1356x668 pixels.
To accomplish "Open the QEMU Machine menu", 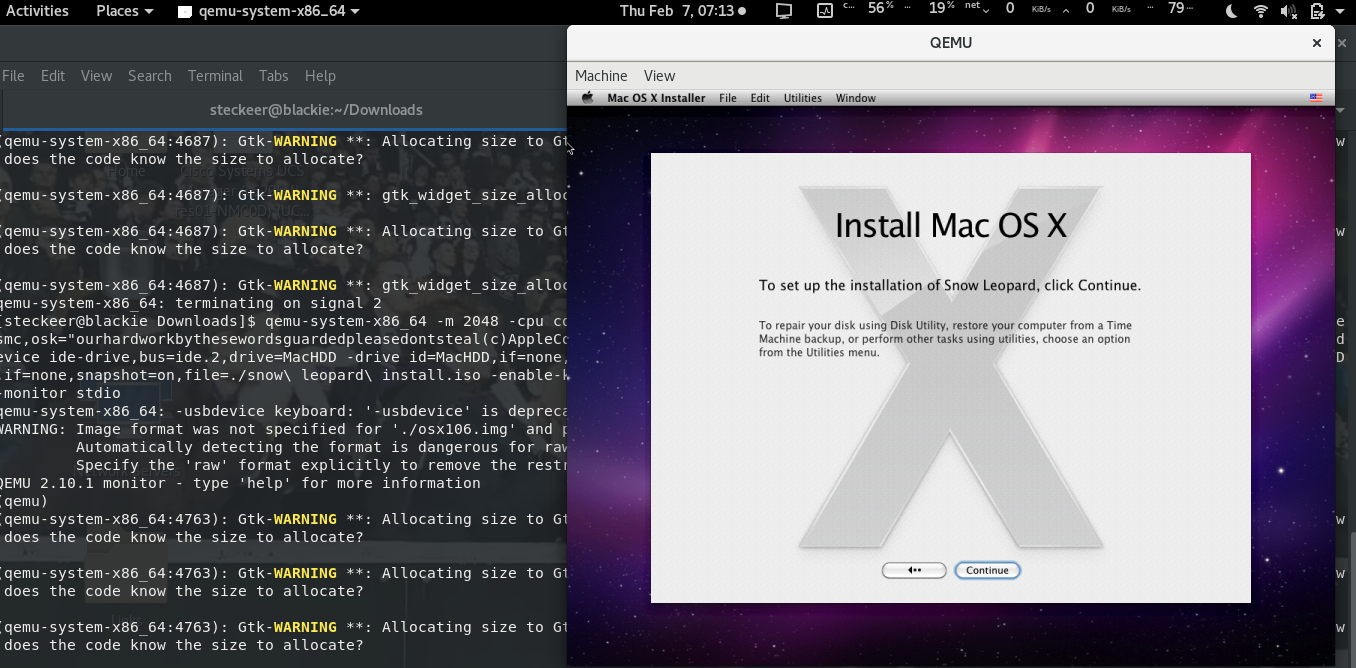I will [601, 76].
